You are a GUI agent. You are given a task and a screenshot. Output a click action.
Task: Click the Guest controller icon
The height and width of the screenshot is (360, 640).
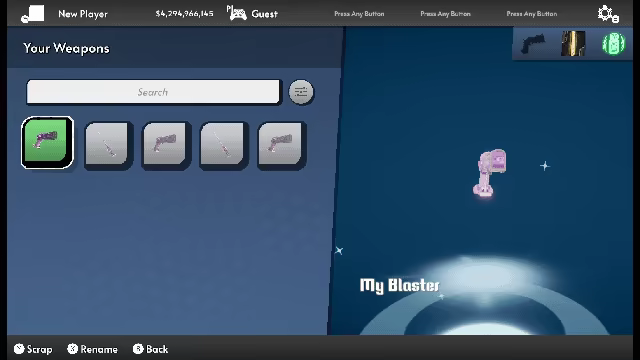pos(237,13)
